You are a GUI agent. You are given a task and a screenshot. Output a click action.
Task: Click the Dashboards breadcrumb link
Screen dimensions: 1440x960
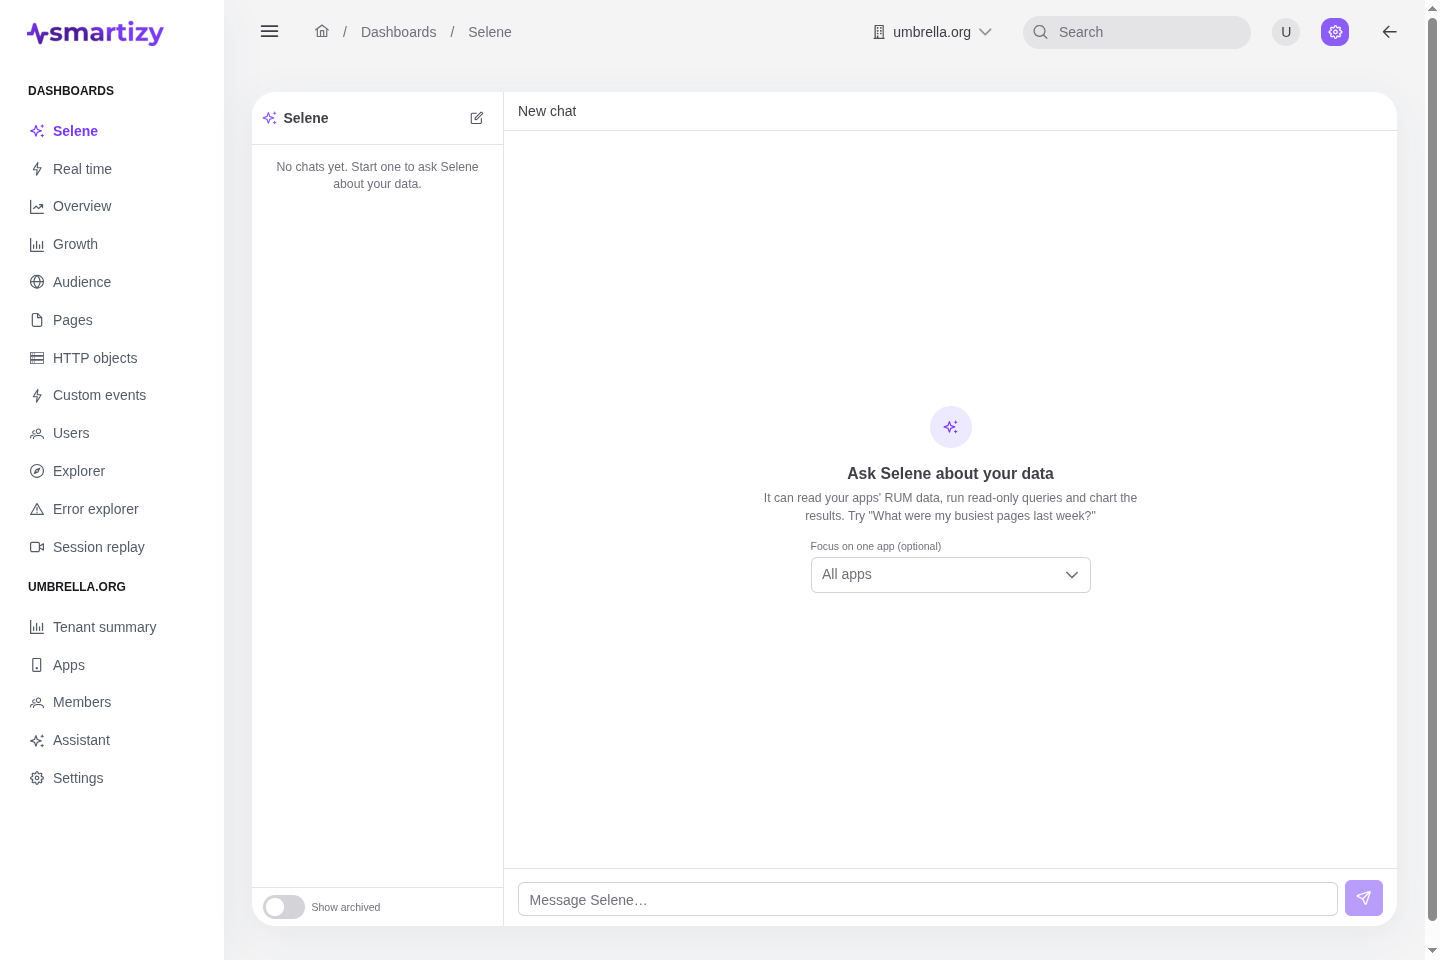pos(398,32)
